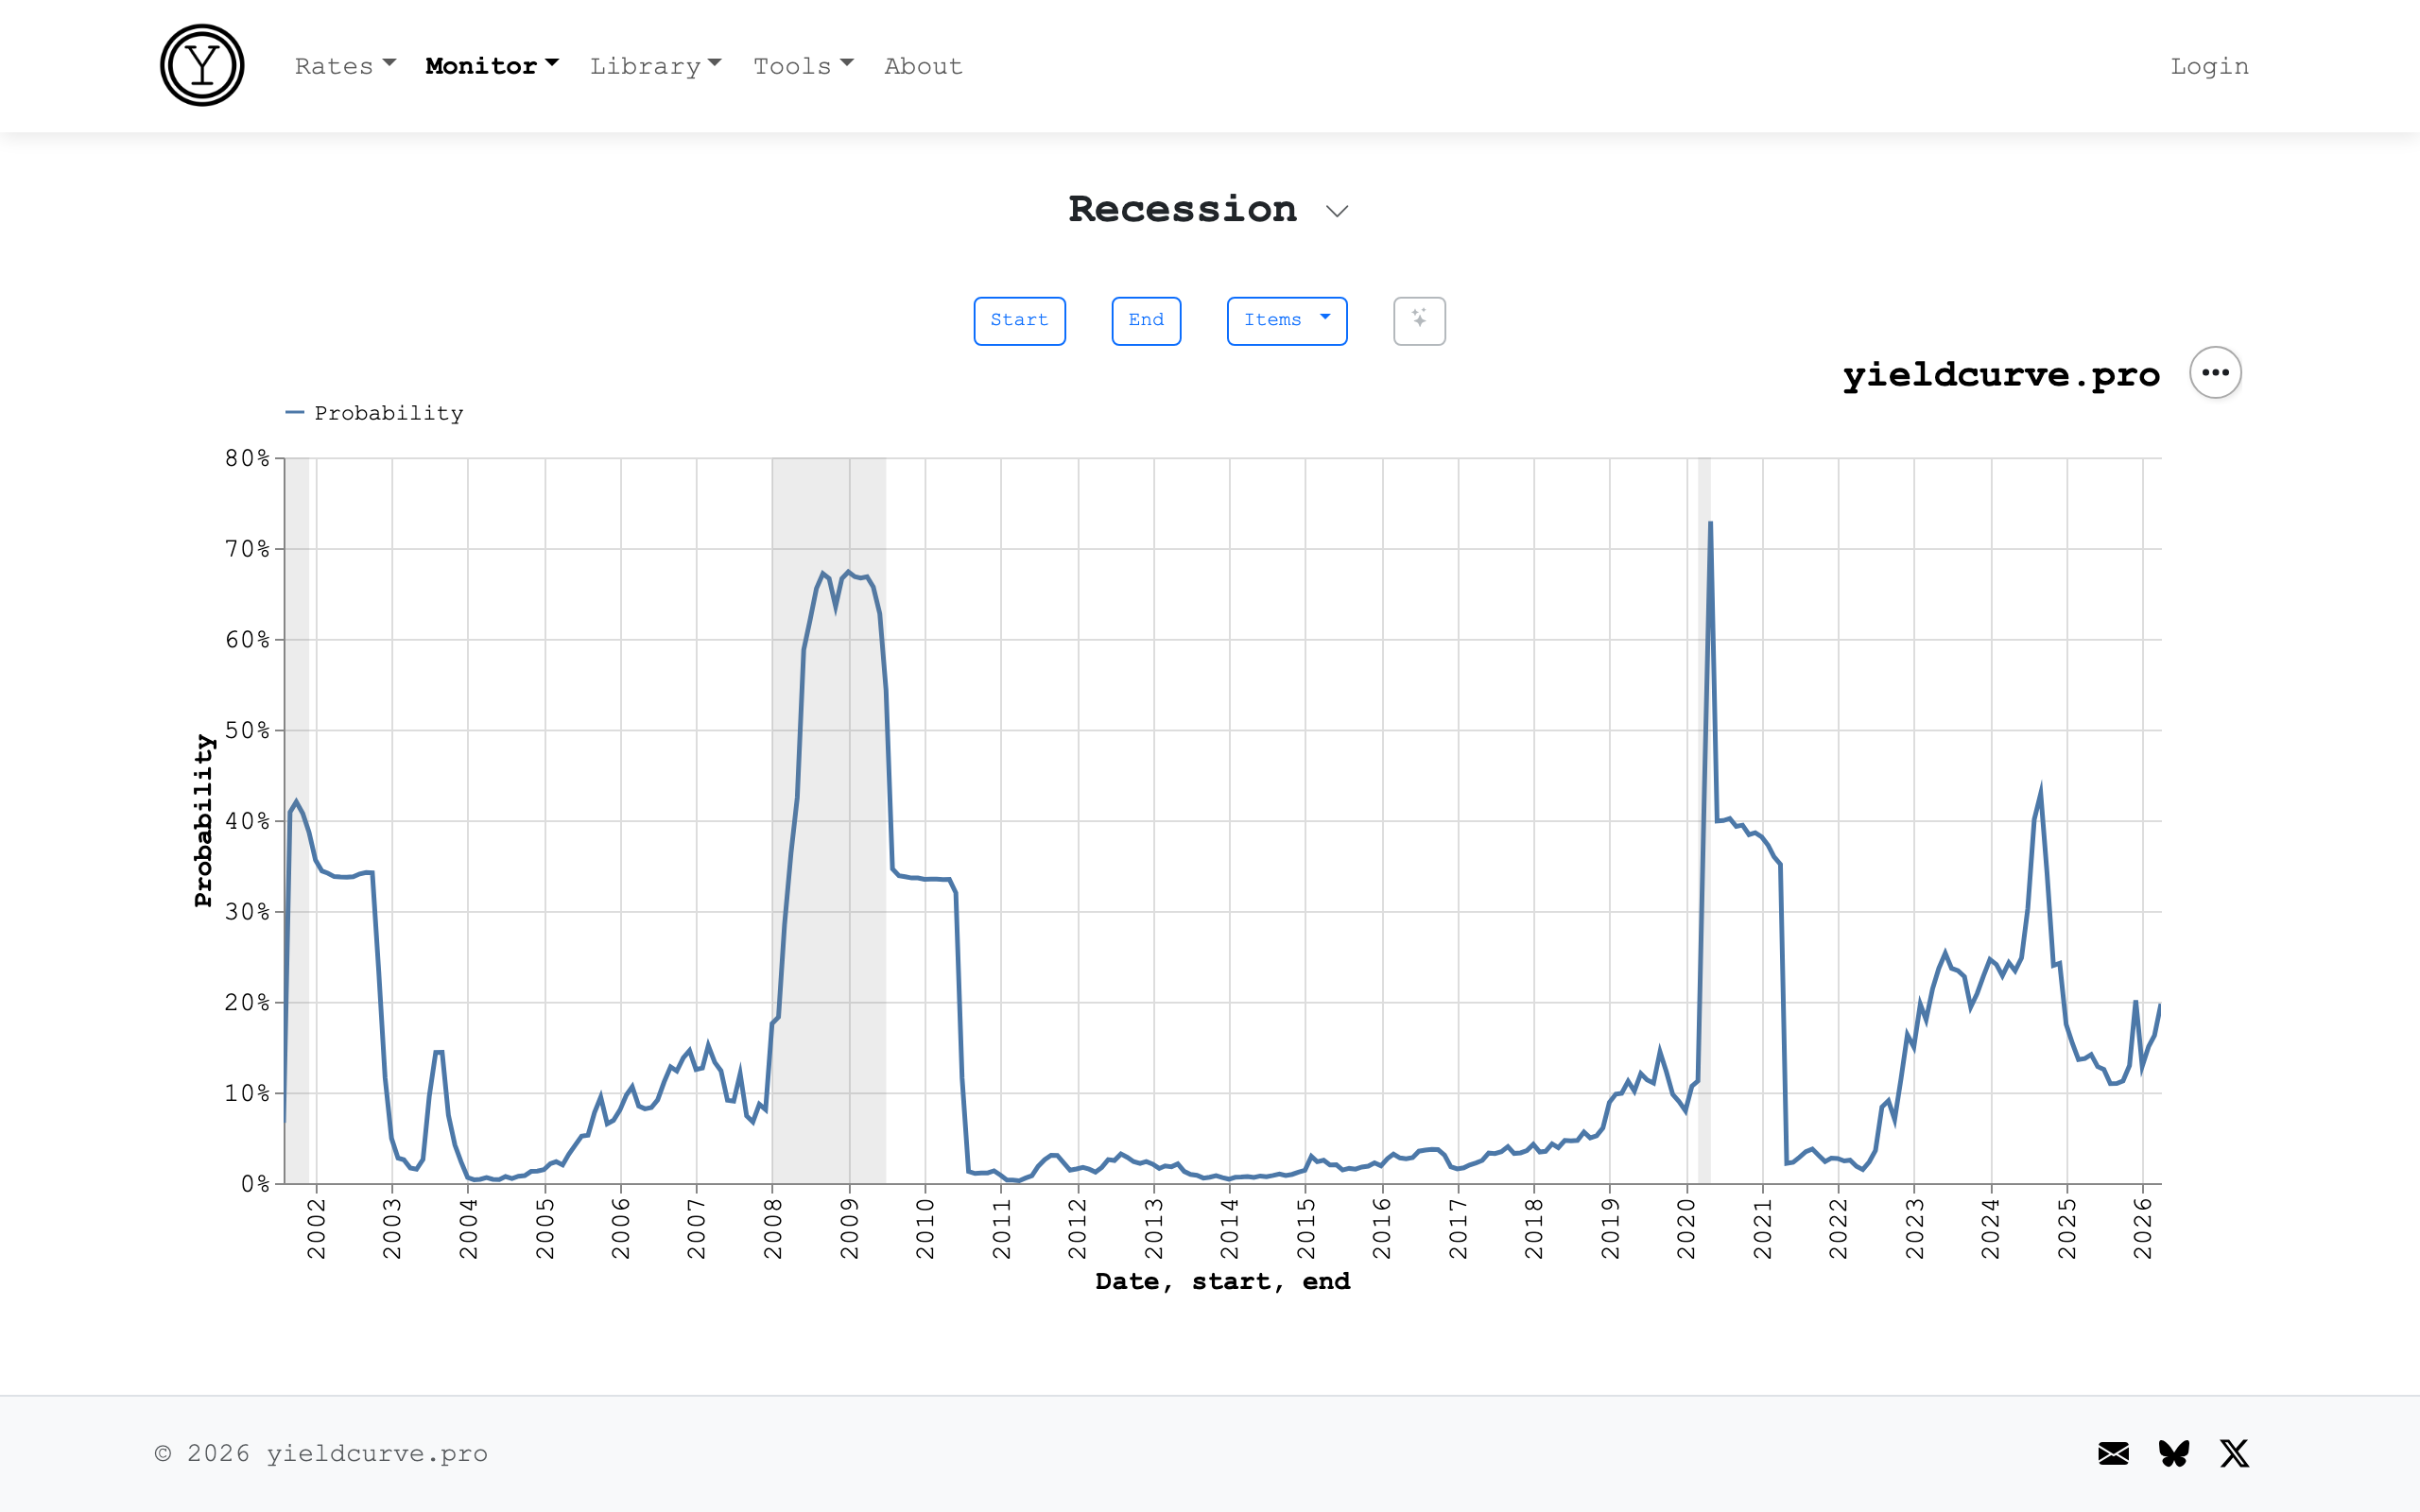
Task: Expand the Rates navigation dropdown
Action: (345, 66)
